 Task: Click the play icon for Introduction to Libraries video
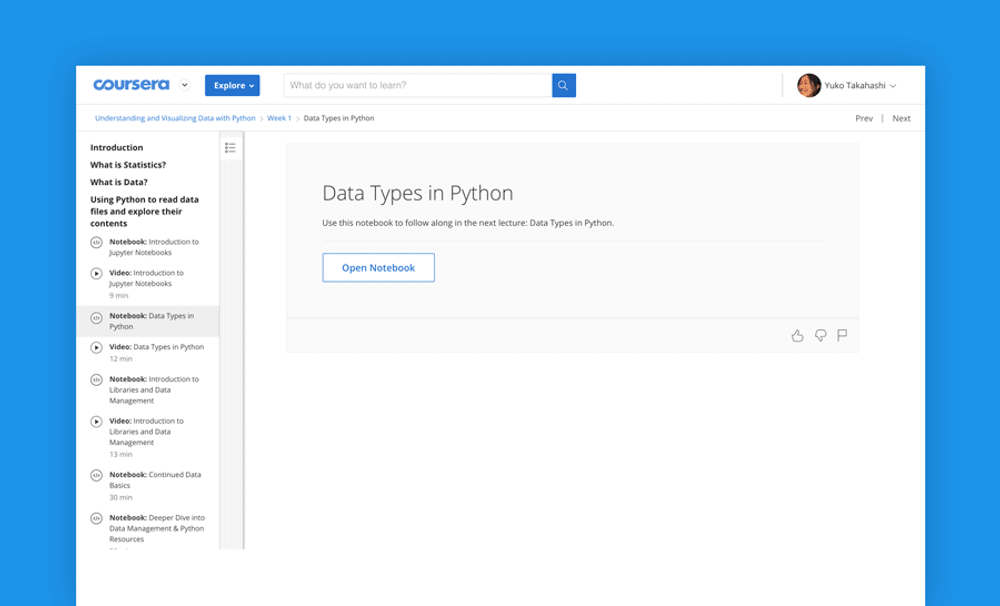(x=96, y=421)
